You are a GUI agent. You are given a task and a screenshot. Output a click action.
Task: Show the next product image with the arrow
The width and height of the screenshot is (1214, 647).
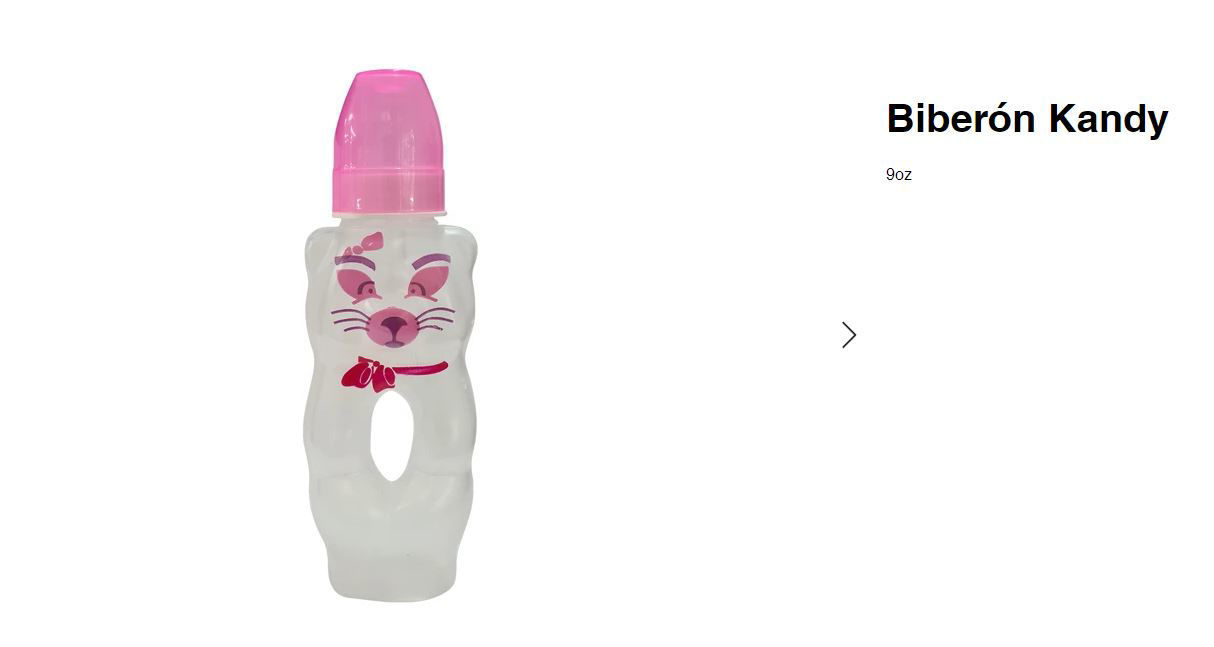pyautogui.click(x=849, y=335)
